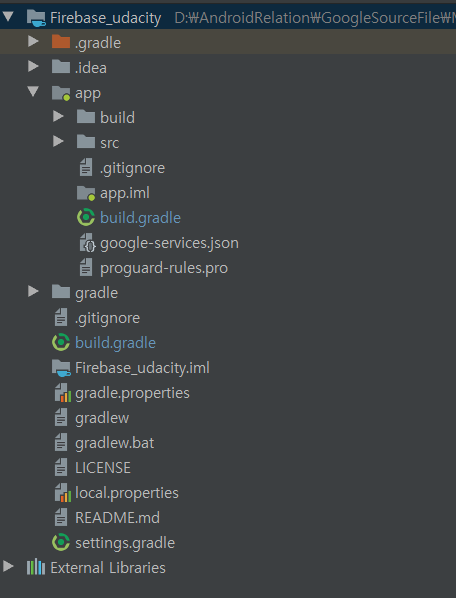Screen dimensions: 456x598
Task: Click the orange .gradle folder icon
Action: tap(61, 42)
